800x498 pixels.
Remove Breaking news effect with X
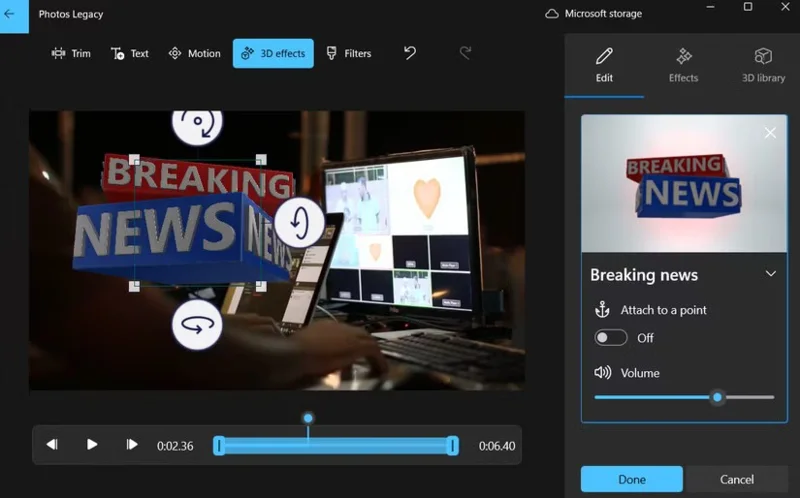pyautogui.click(x=770, y=133)
